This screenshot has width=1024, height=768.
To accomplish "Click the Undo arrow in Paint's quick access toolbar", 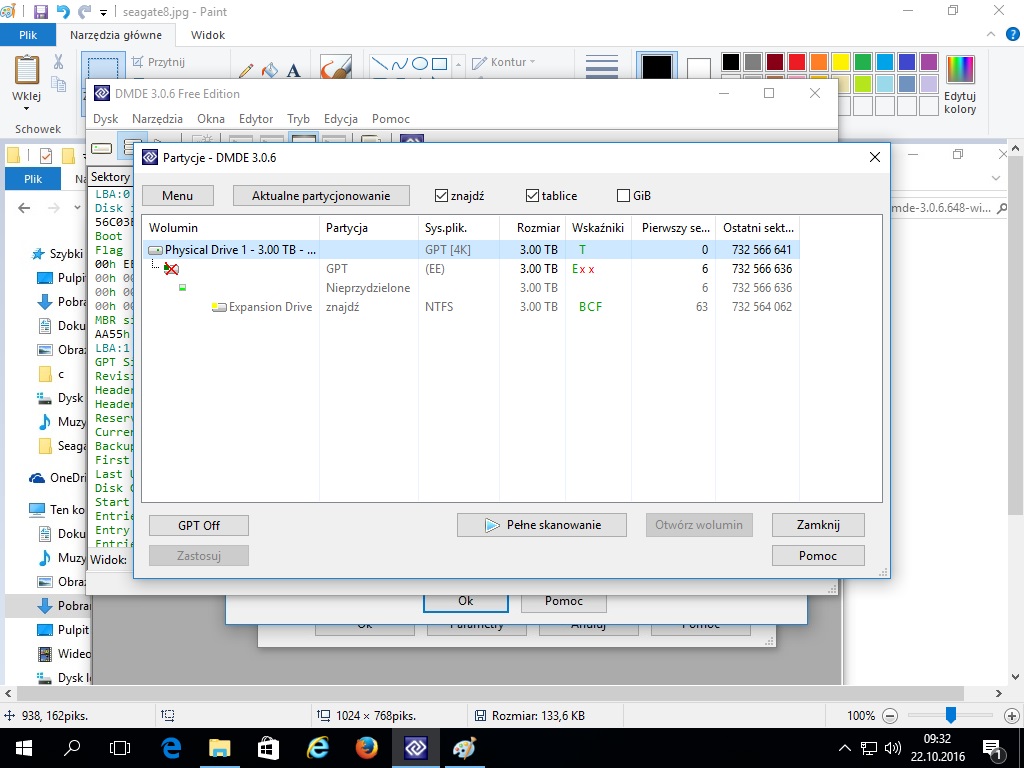I will point(63,12).
